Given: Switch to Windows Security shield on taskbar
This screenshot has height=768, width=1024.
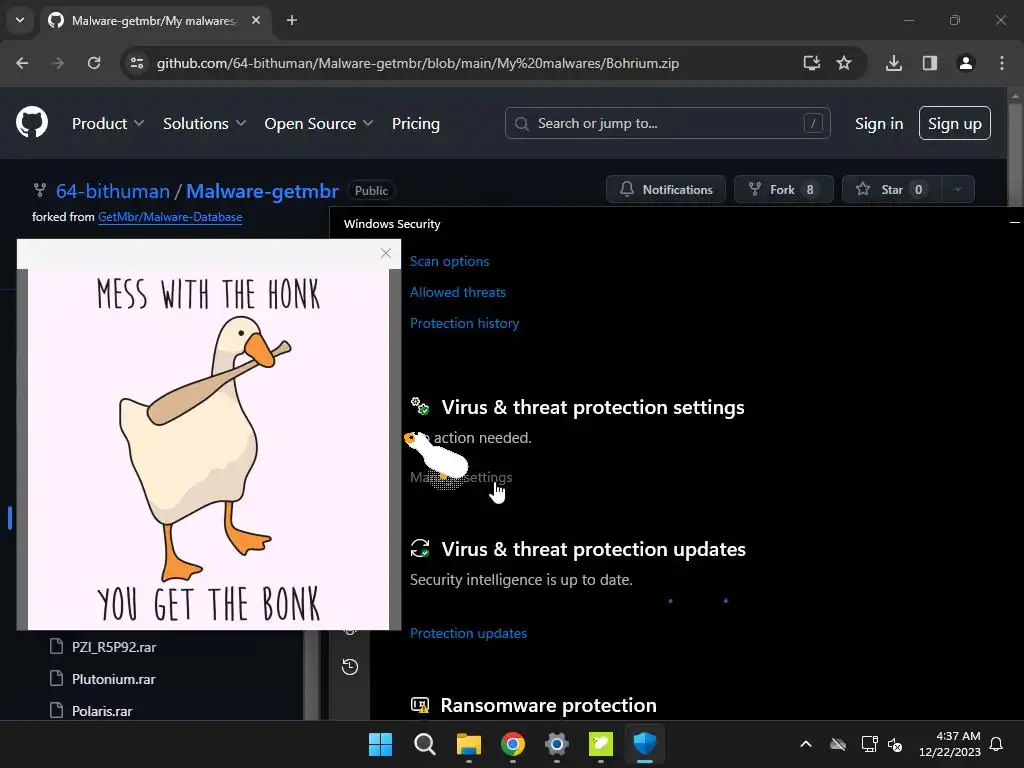Looking at the screenshot, I should click(645, 744).
